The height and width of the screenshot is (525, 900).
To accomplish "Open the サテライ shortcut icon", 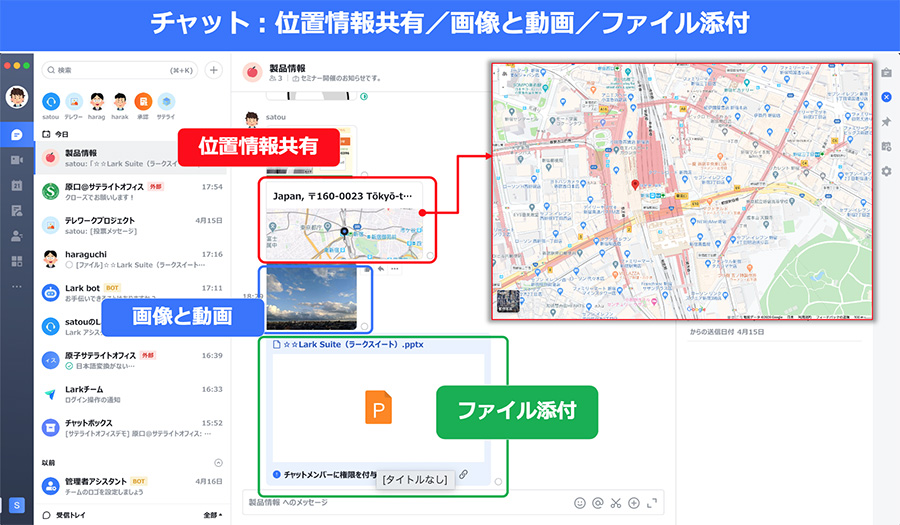I will coord(166,102).
